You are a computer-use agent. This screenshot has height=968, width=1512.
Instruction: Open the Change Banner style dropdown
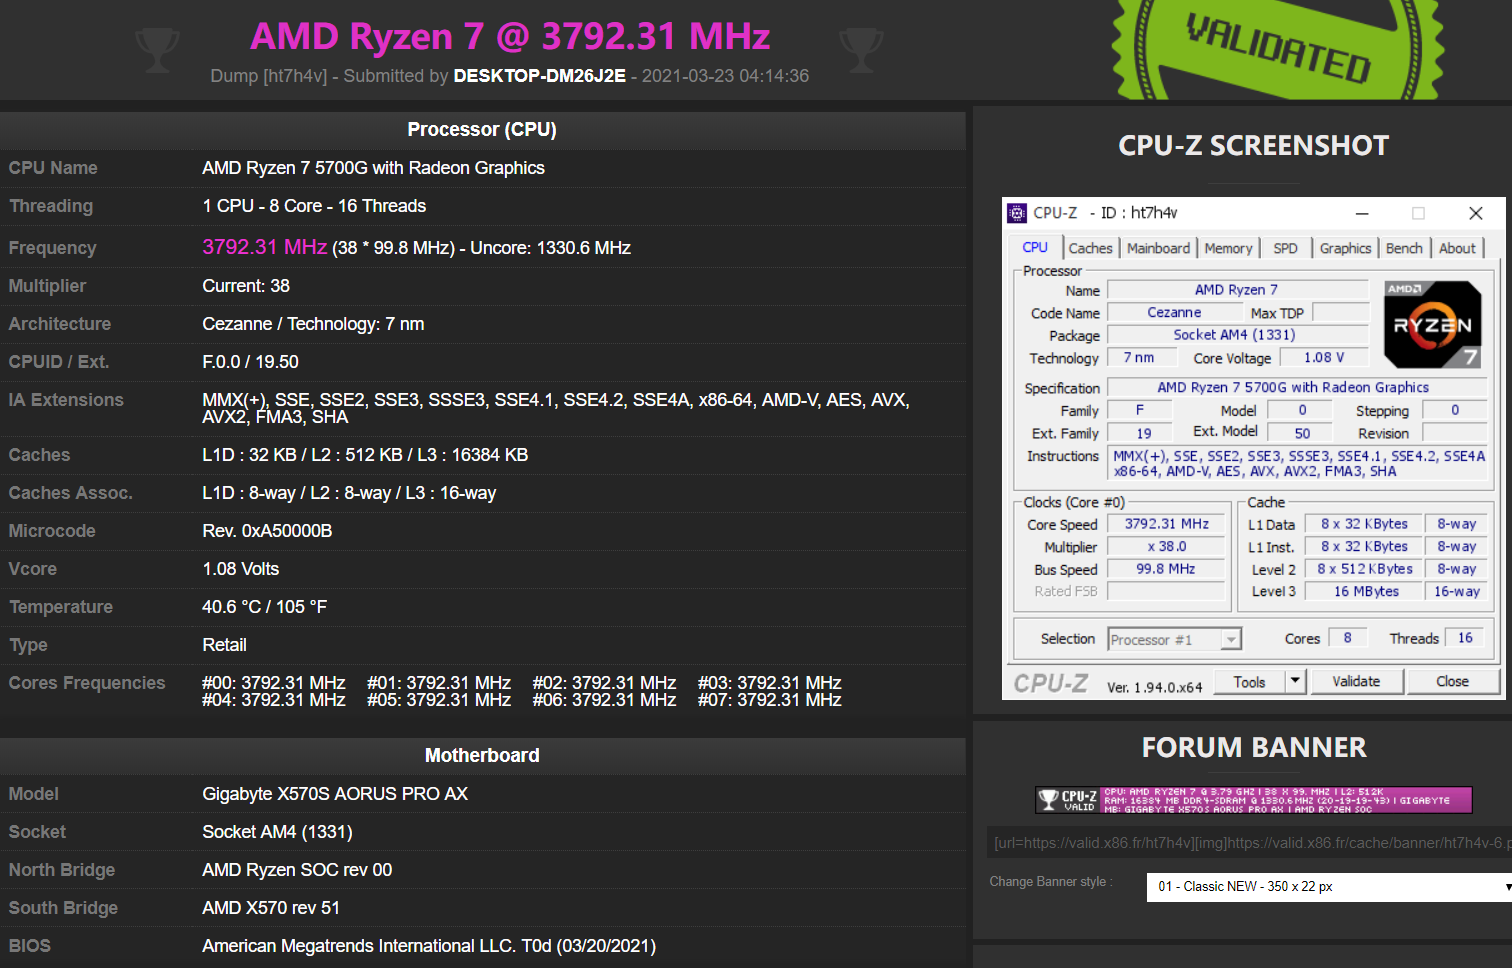(x=1329, y=887)
